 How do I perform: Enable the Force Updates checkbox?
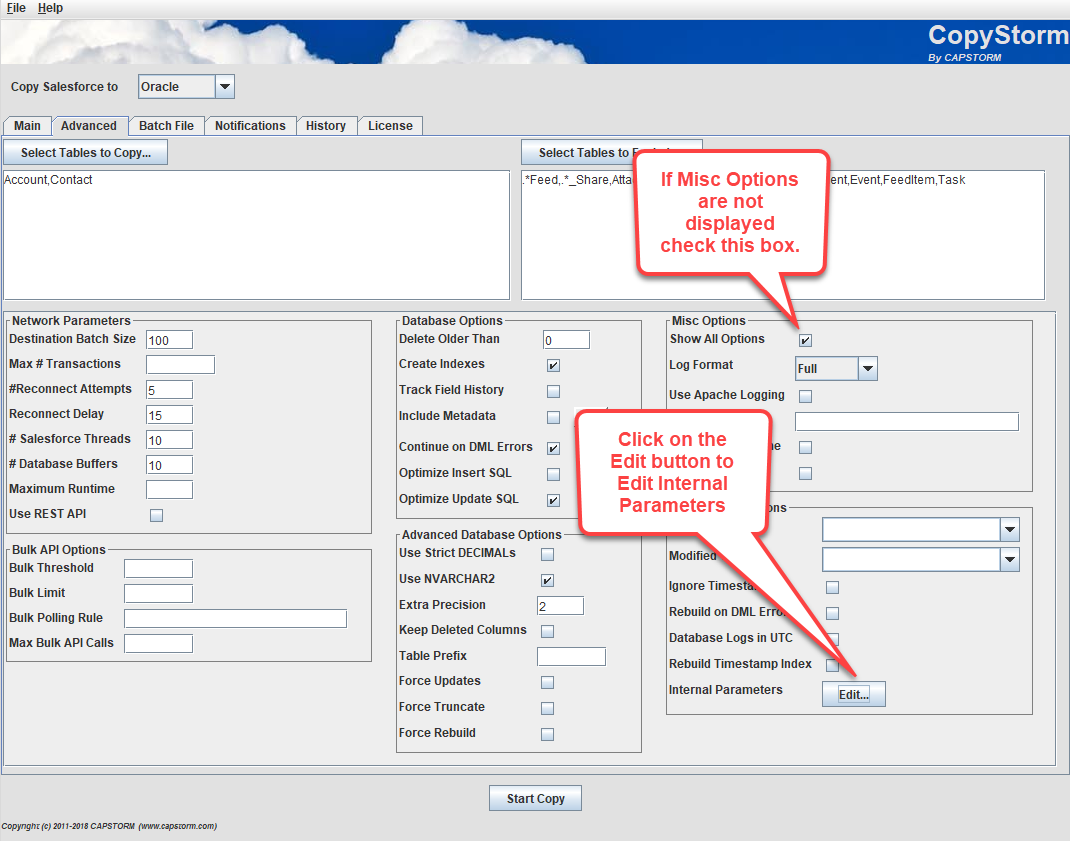(x=547, y=683)
